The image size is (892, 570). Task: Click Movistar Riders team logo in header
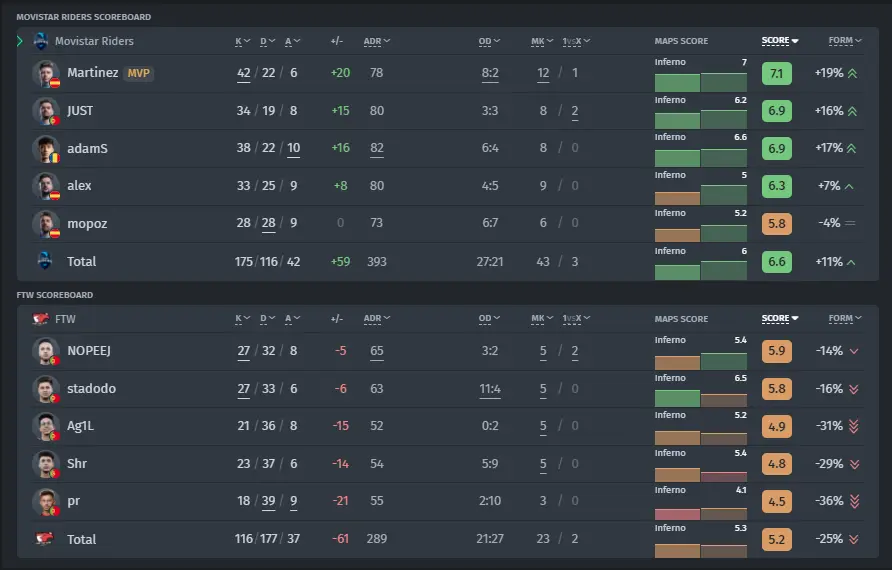tap(41, 41)
